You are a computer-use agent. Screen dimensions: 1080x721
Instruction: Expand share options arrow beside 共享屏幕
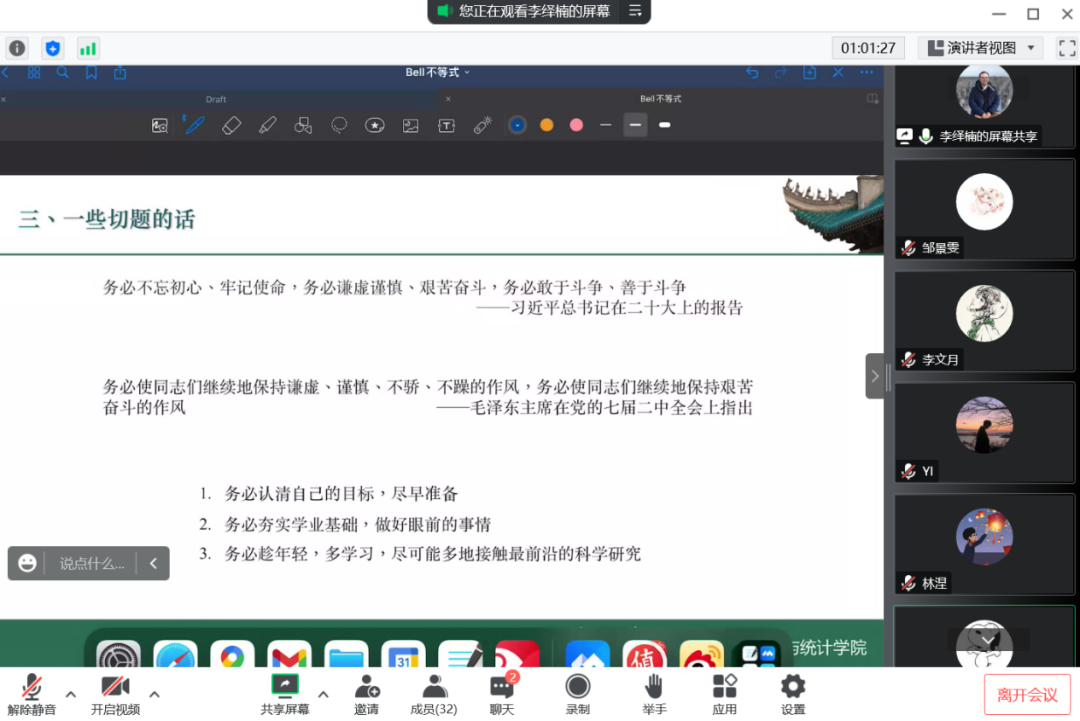pos(323,694)
